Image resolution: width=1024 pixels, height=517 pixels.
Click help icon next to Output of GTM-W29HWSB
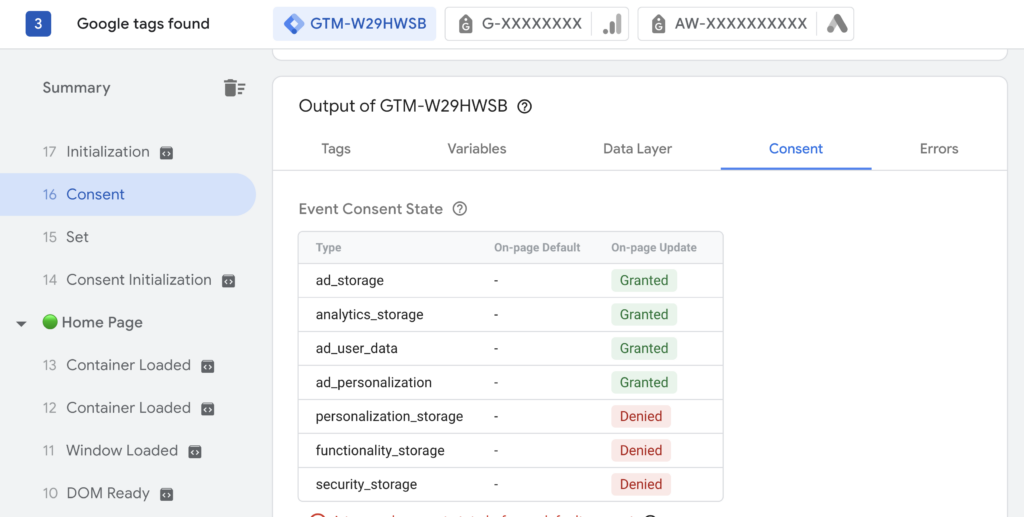(525, 107)
